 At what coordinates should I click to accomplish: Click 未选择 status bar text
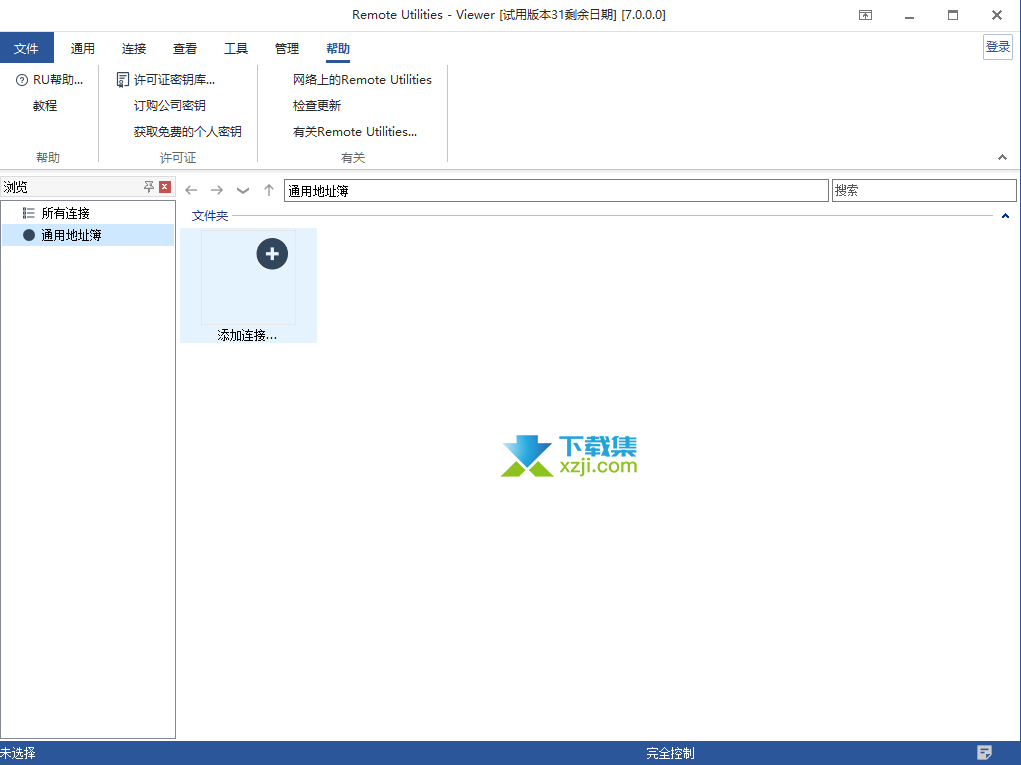click(18, 753)
